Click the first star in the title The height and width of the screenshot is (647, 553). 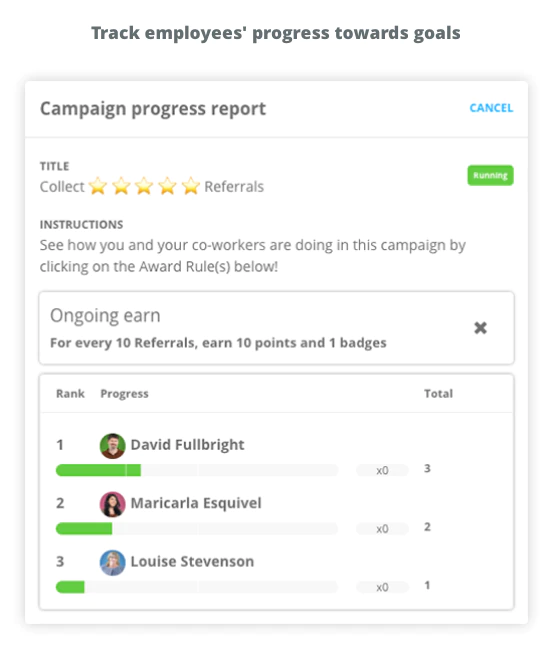[x=98, y=186]
